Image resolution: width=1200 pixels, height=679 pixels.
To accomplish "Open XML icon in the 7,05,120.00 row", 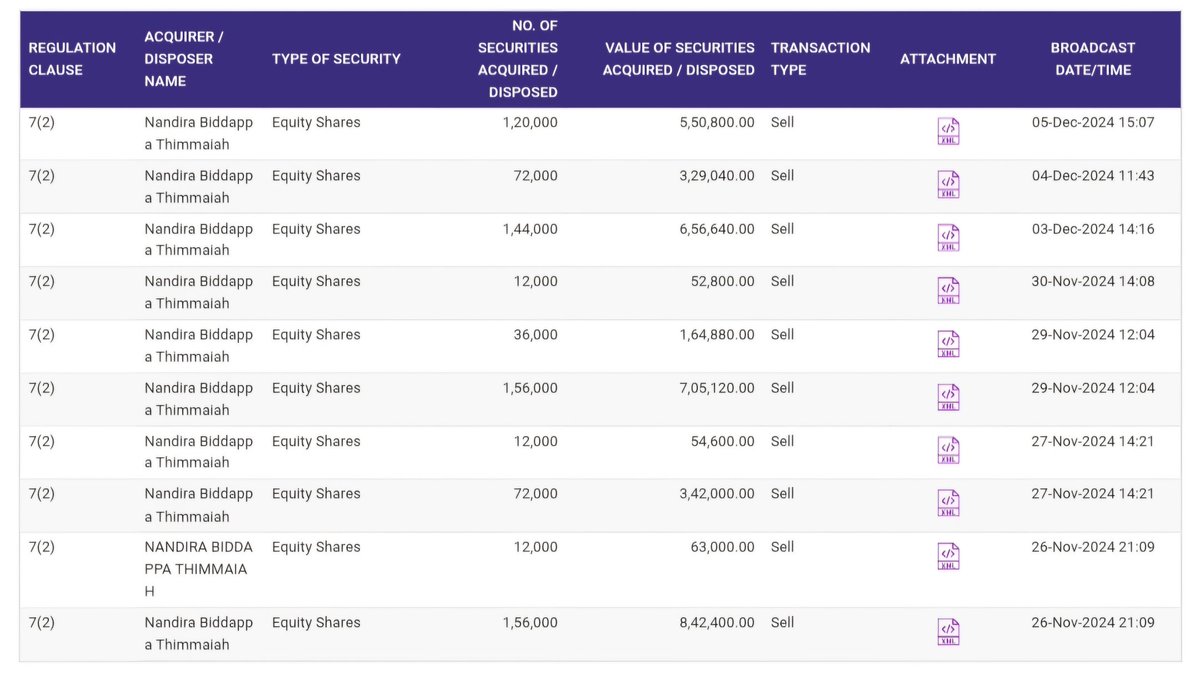I will tap(948, 398).
